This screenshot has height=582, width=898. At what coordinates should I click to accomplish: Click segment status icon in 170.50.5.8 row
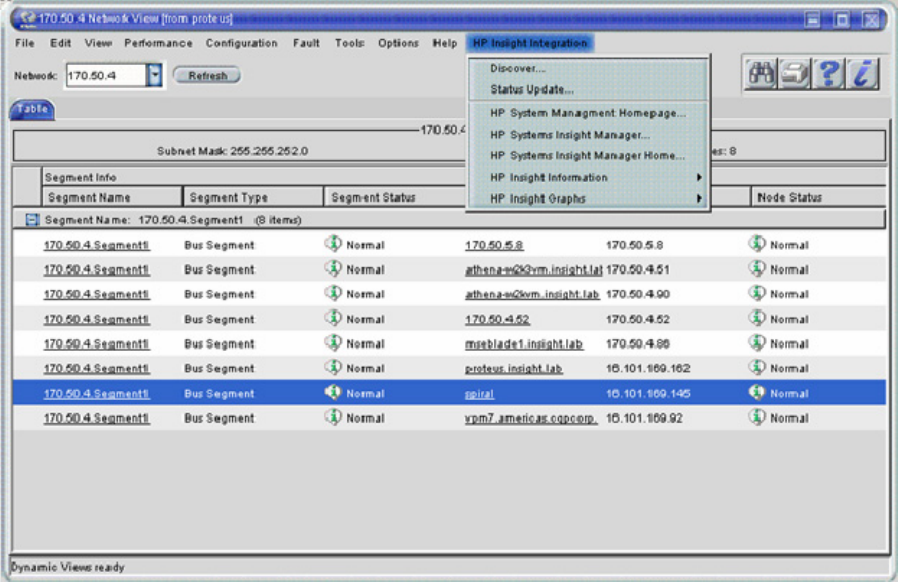333,244
